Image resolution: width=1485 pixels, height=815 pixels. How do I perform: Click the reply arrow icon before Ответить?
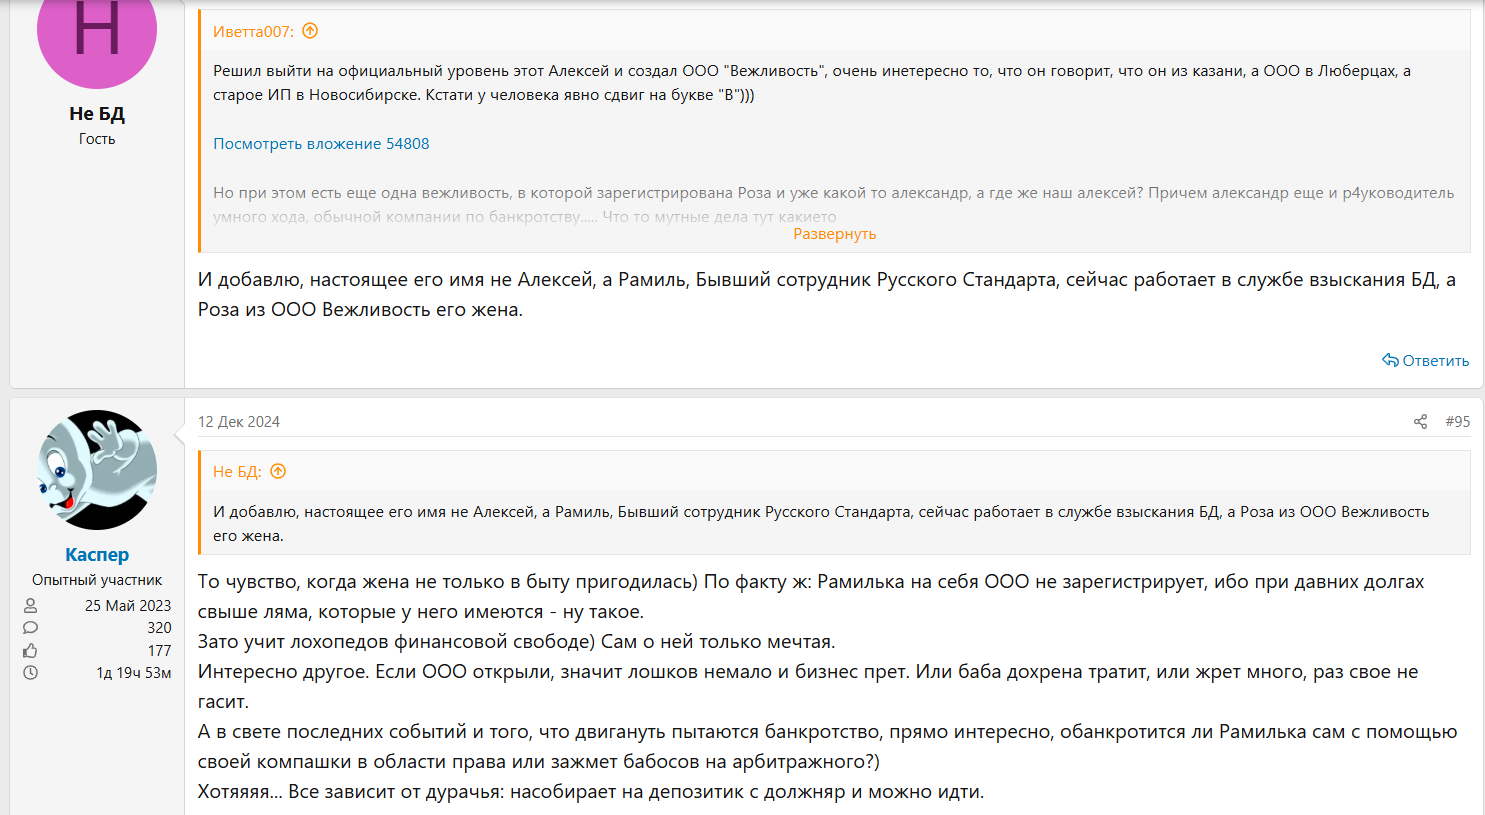point(1390,360)
